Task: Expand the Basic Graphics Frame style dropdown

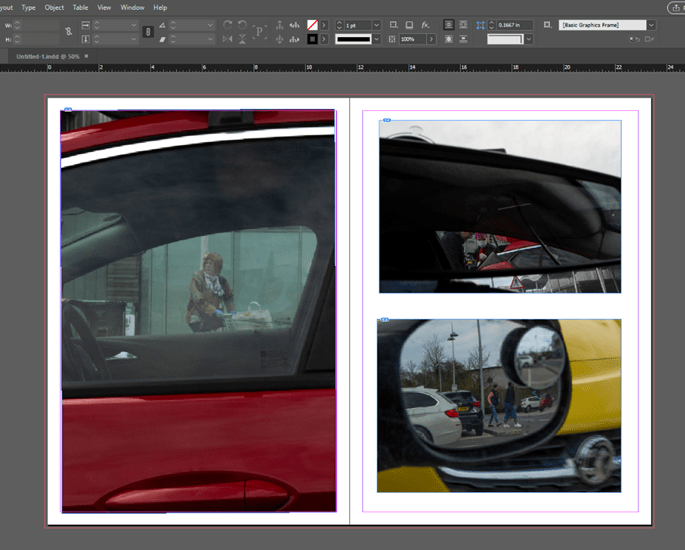Action: 651,24
